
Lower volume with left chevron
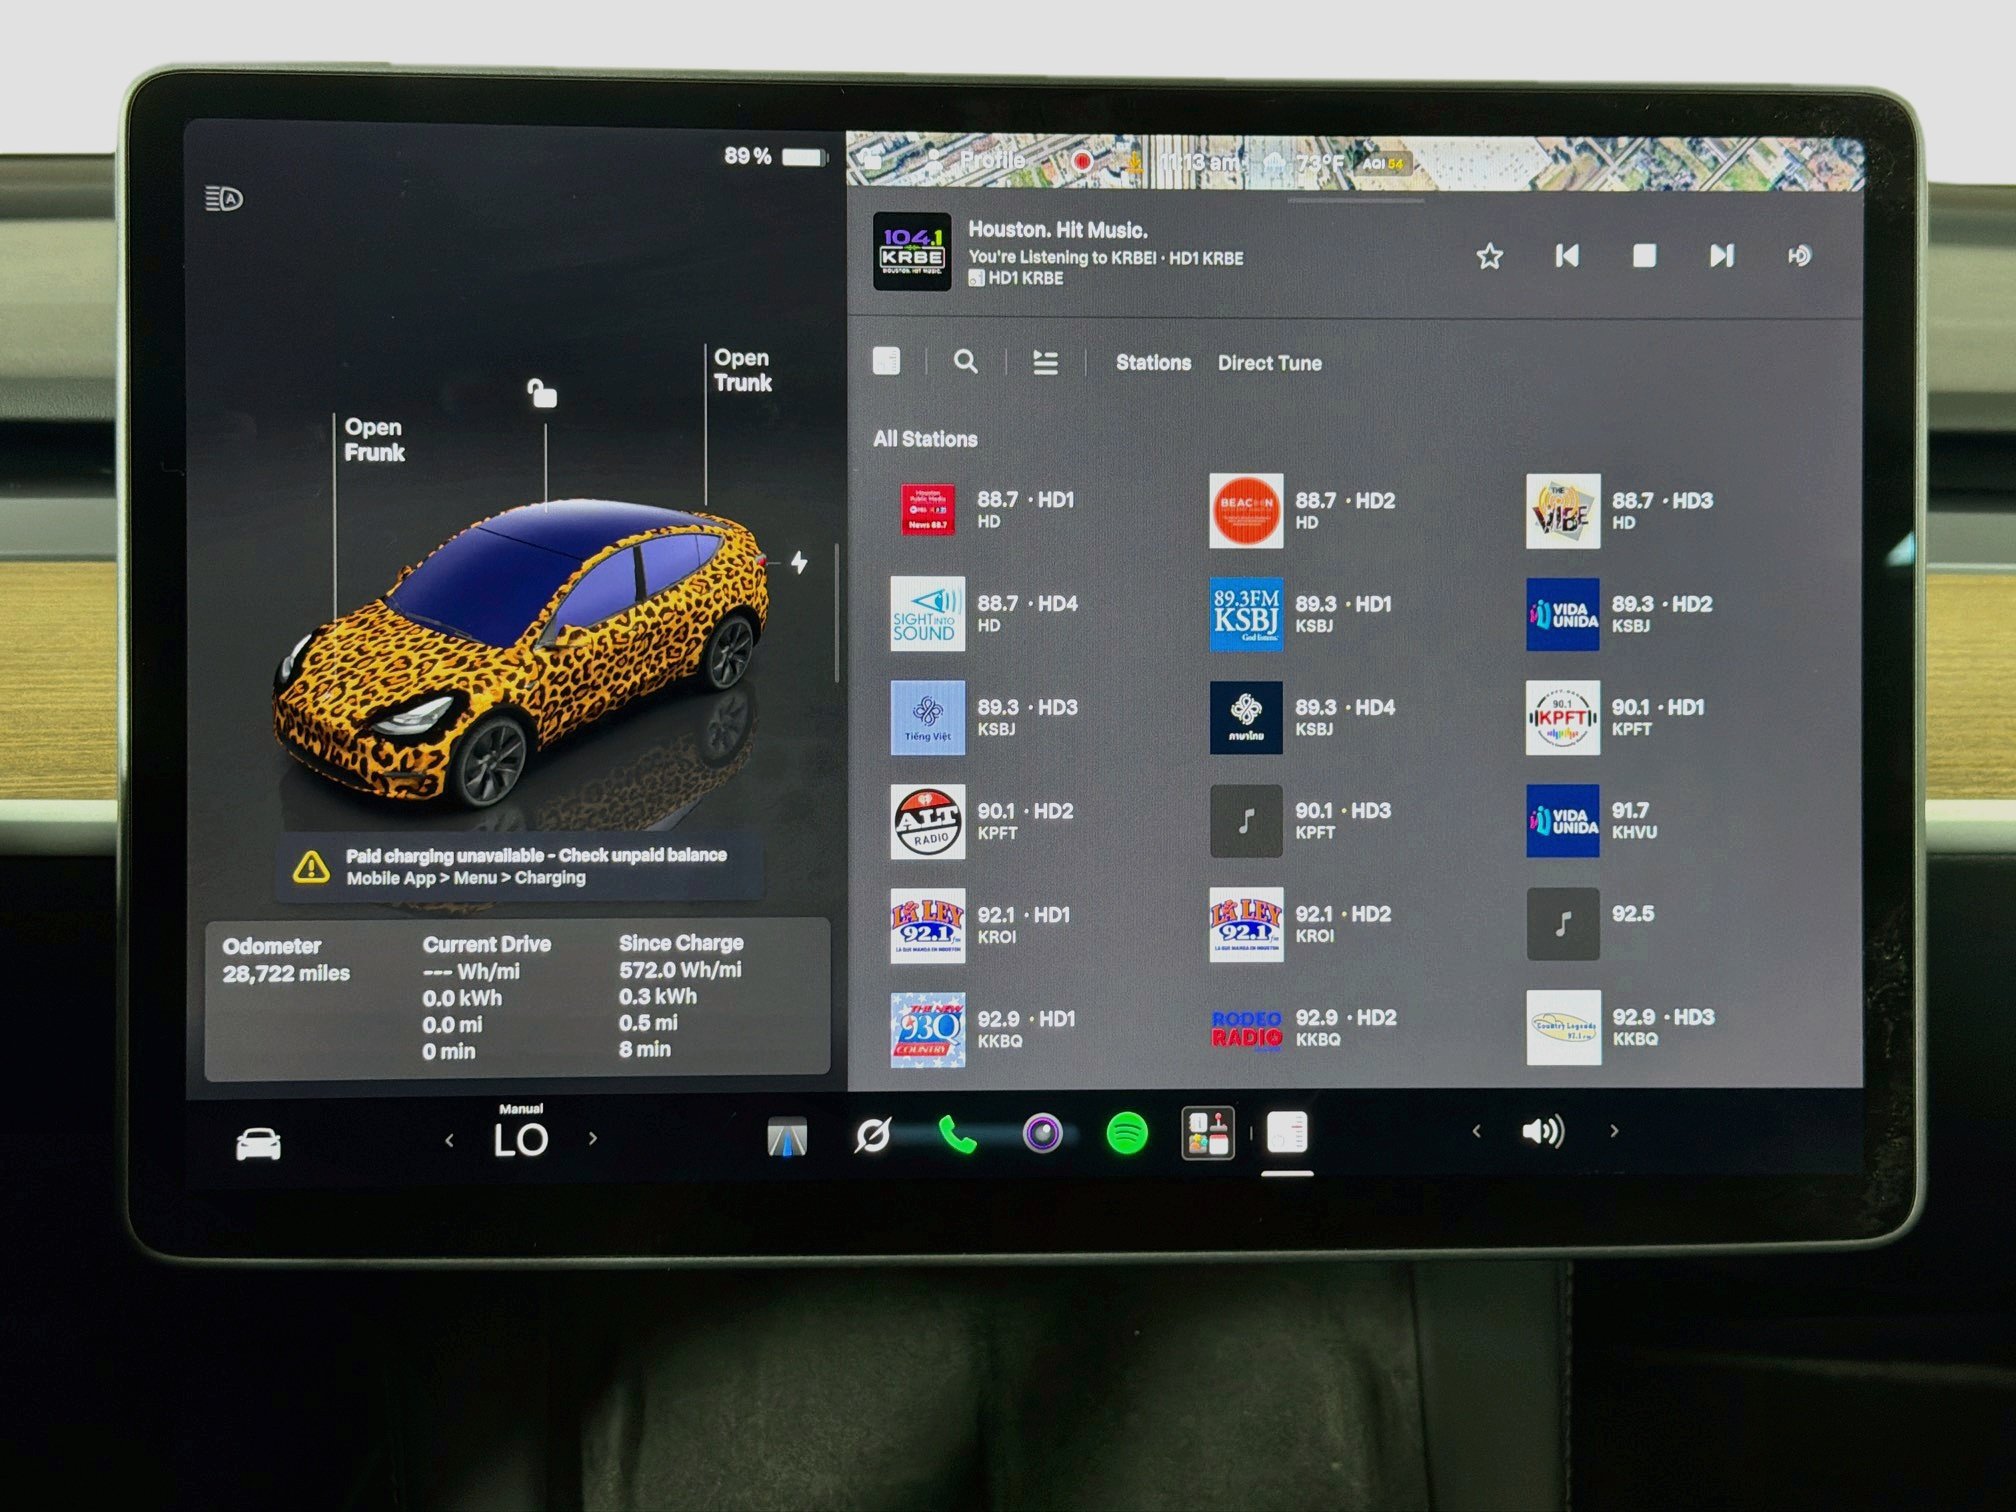point(1476,1131)
